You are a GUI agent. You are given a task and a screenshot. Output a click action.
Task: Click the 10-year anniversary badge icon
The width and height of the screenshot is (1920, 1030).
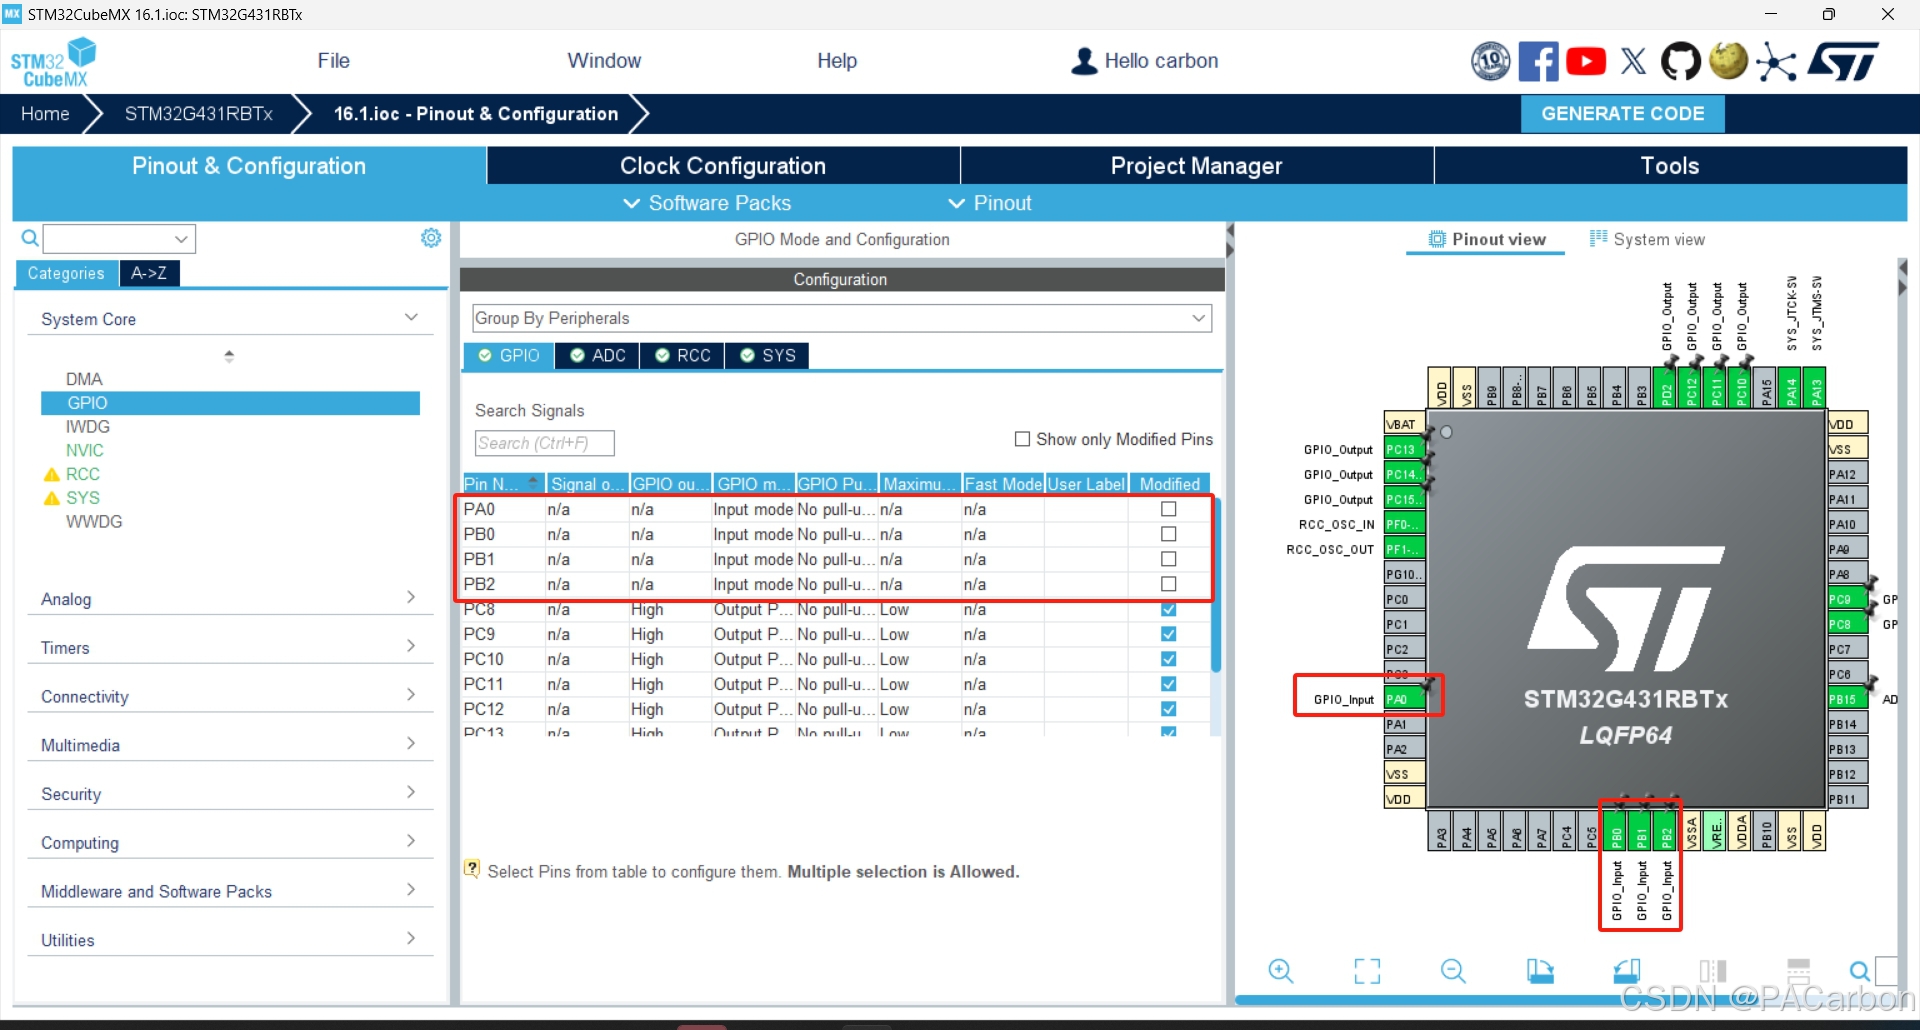pos(1490,62)
